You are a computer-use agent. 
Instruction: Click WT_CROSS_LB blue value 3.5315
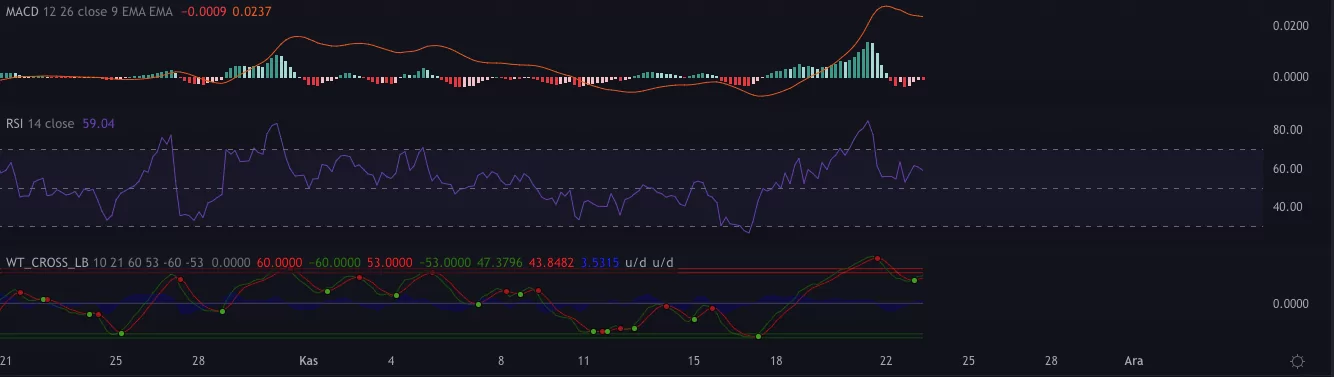coord(600,263)
